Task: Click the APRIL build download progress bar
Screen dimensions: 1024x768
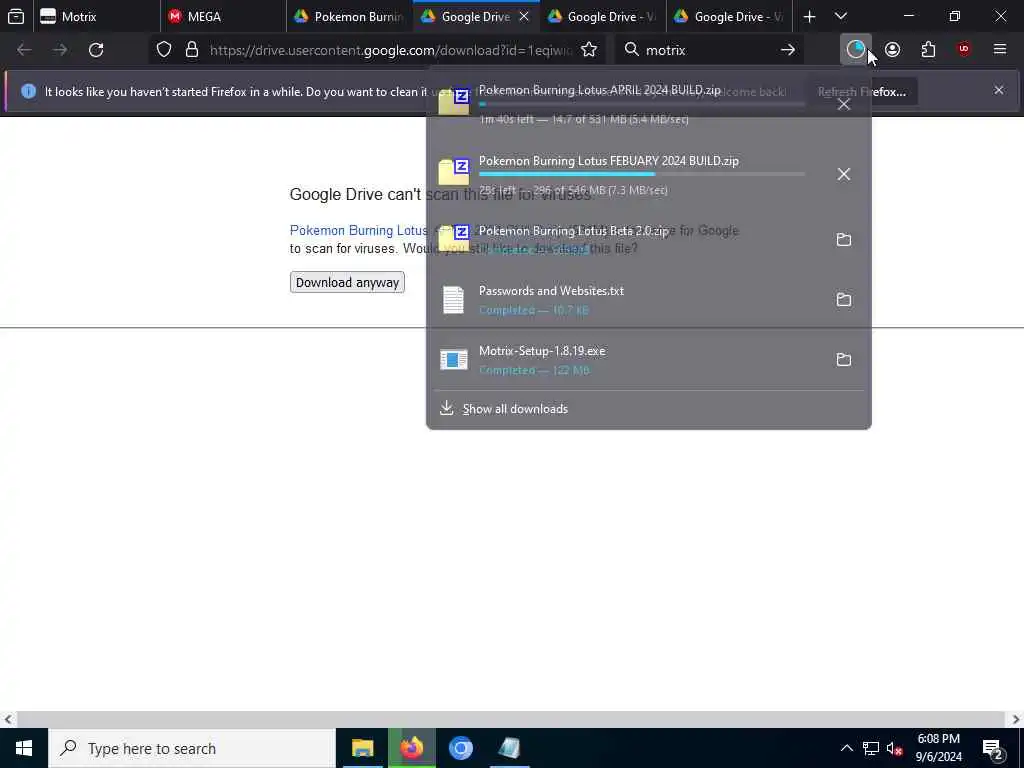Action: click(x=642, y=104)
